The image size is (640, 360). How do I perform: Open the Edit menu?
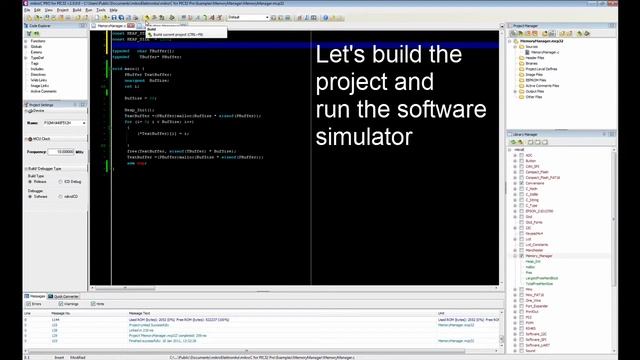click(37, 10)
